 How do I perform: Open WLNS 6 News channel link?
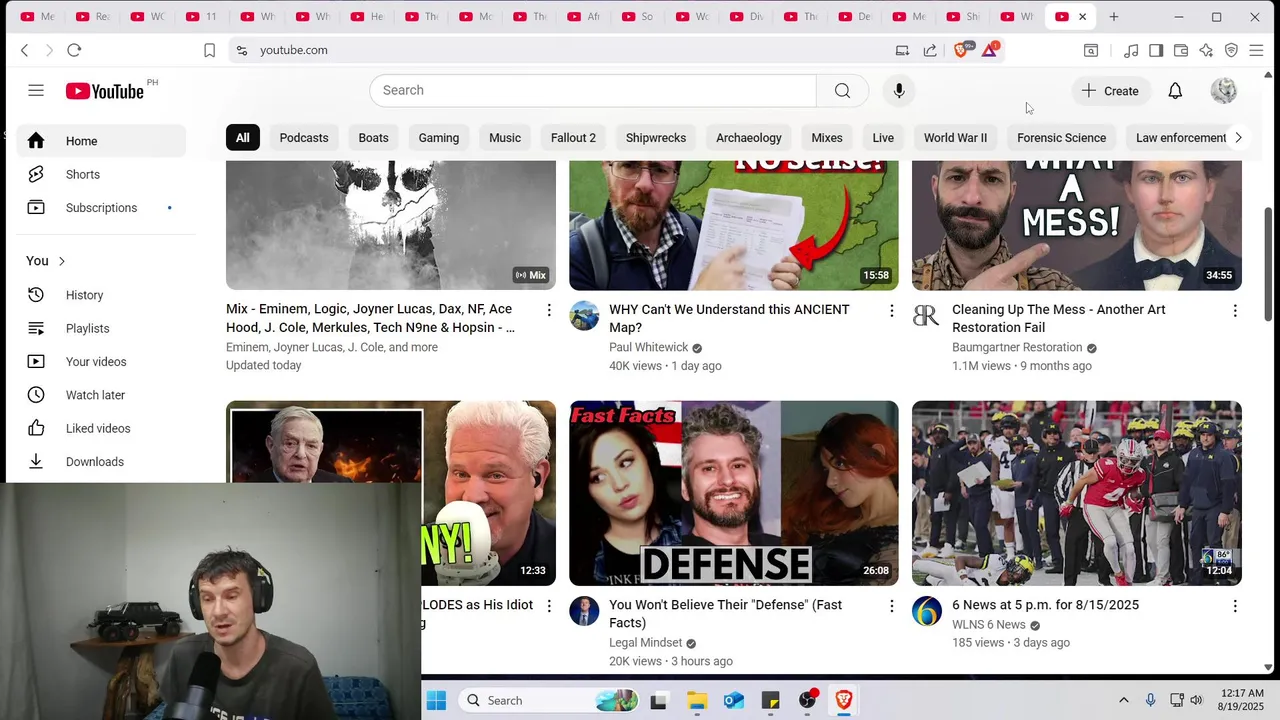tap(989, 625)
